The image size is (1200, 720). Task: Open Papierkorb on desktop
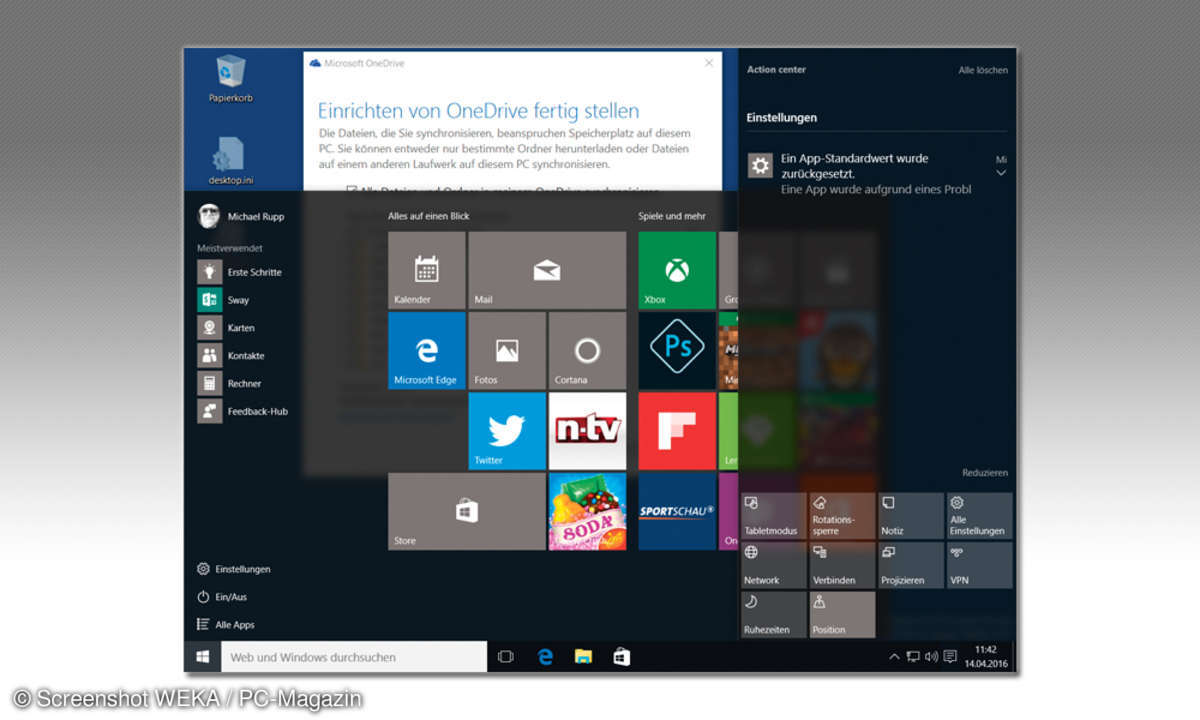(230, 79)
